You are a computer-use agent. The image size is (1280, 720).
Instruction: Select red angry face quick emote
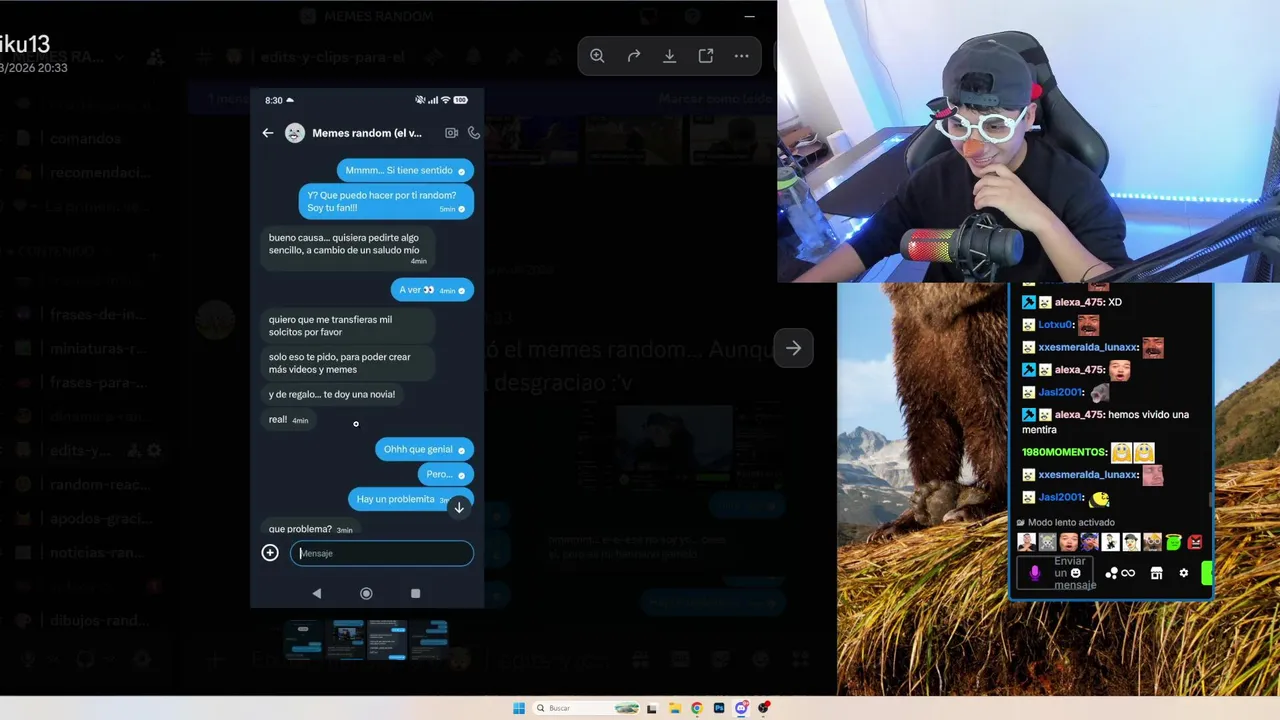pyautogui.click(x=1194, y=542)
